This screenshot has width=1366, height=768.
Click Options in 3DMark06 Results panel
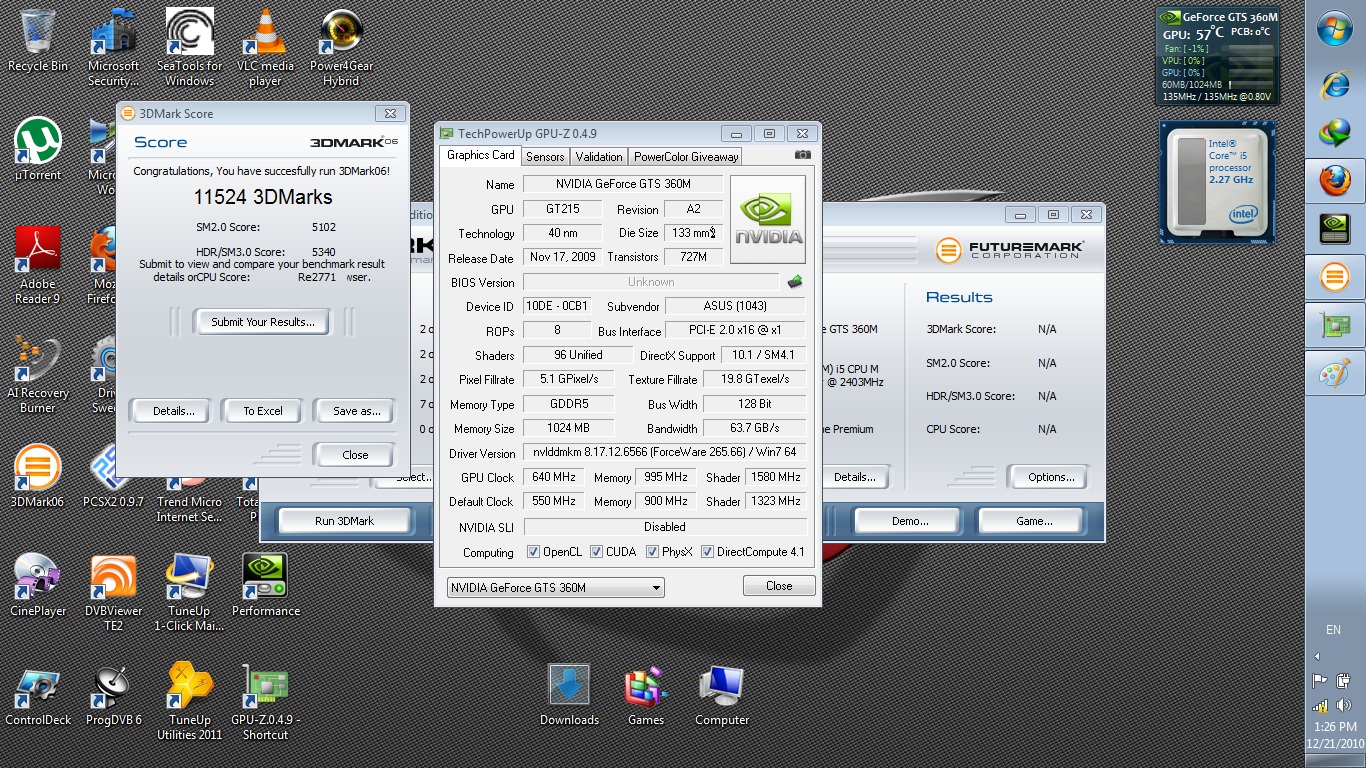pos(1051,477)
